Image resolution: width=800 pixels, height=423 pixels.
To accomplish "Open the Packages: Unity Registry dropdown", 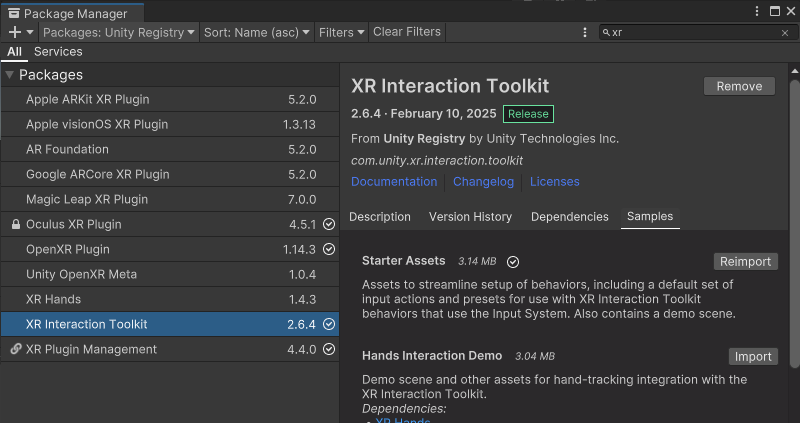I will coord(120,32).
